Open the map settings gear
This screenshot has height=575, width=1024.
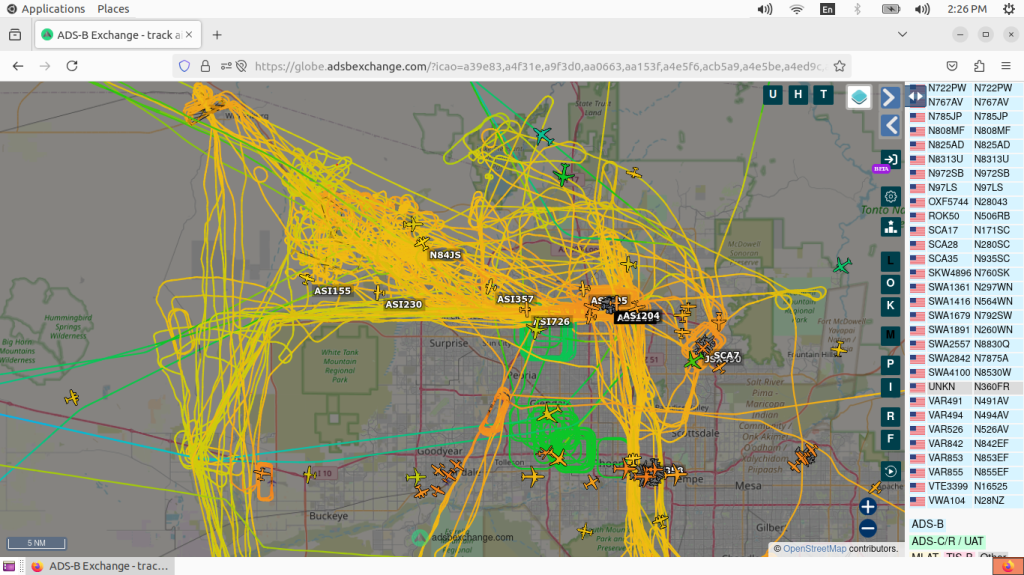890,196
